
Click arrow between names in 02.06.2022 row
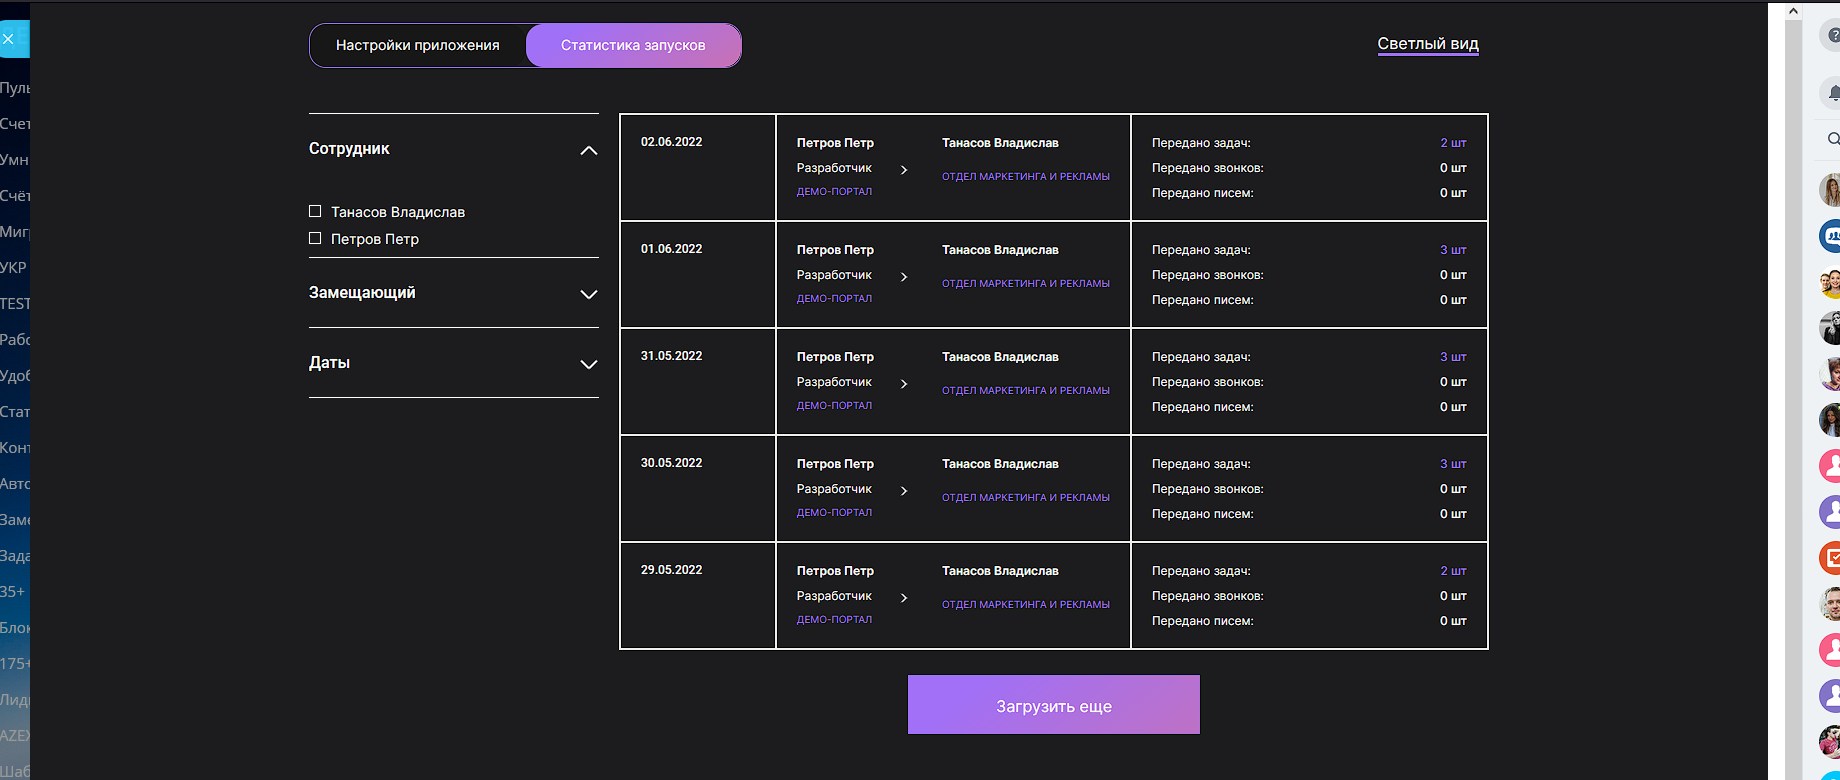pyautogui.click(x=904, y=170)
